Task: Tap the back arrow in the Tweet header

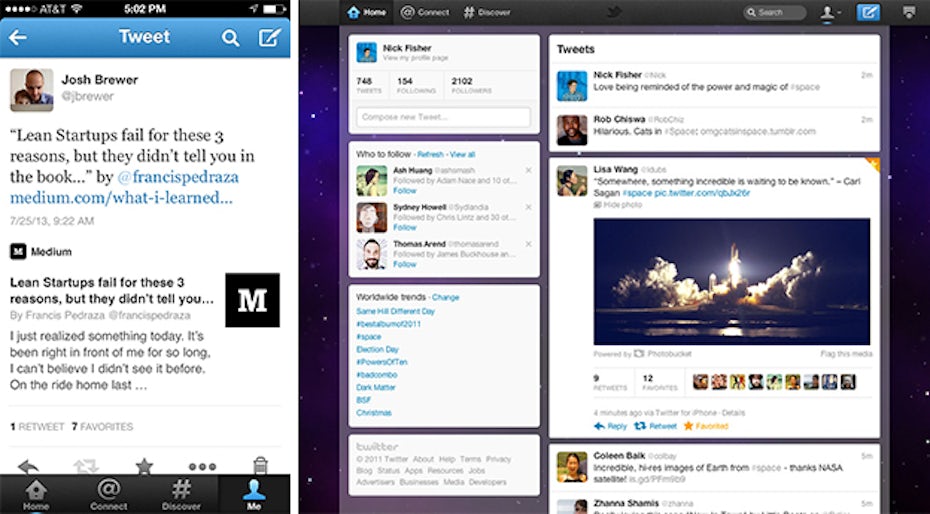Action: click(x=18, y=38)
